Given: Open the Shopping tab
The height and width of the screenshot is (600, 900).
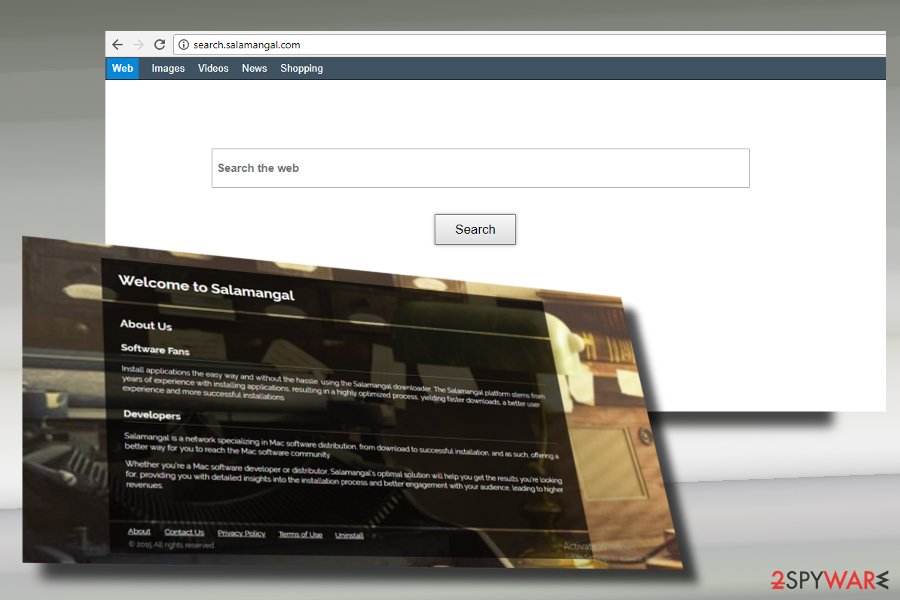Looking at the screenshot, I should point(301,68).
